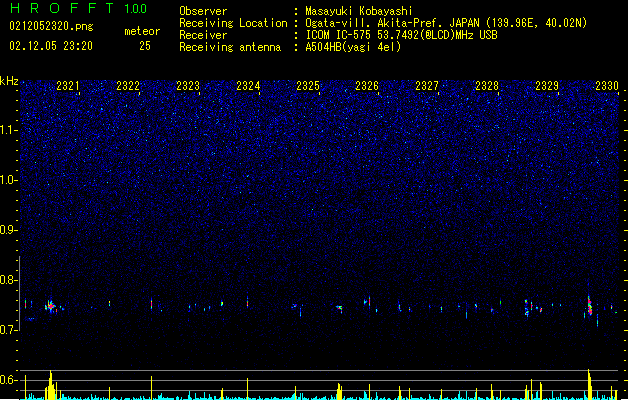Click the 0.6 kHz axis label

pos(8,380)
